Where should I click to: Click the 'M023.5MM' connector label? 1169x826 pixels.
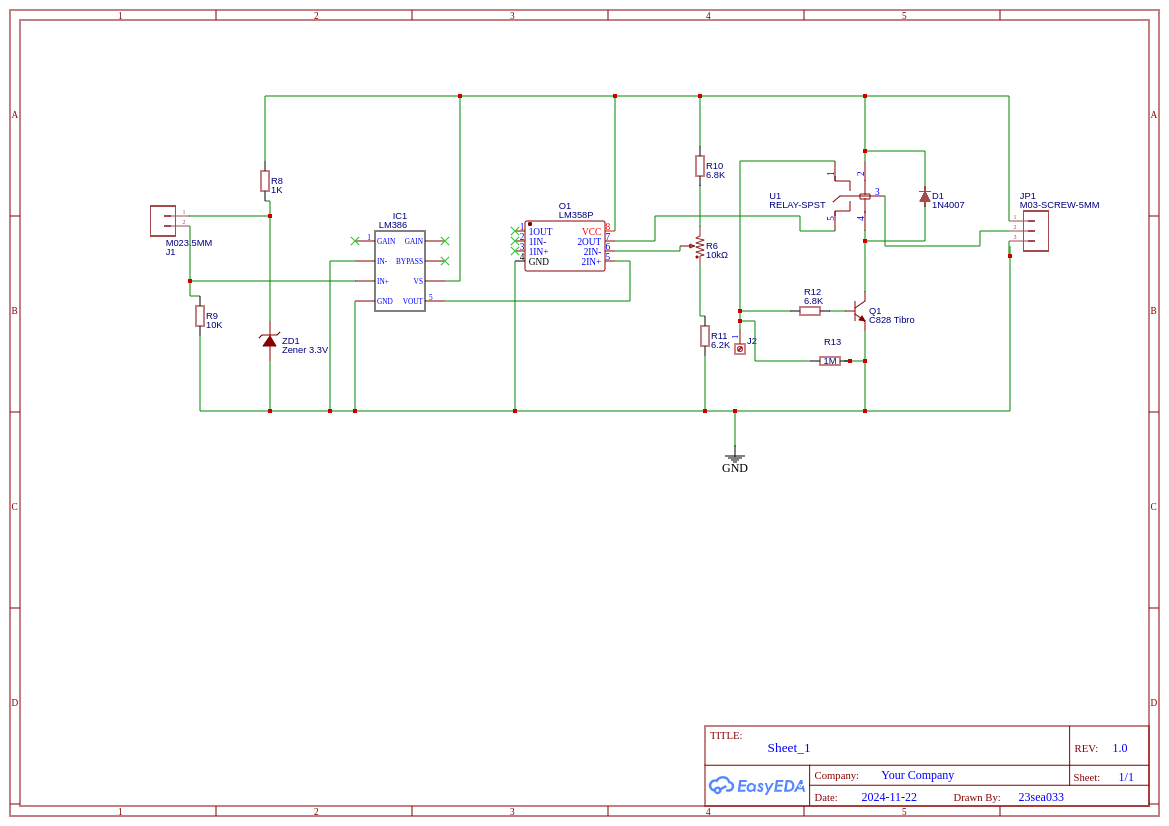pos(189,242)
